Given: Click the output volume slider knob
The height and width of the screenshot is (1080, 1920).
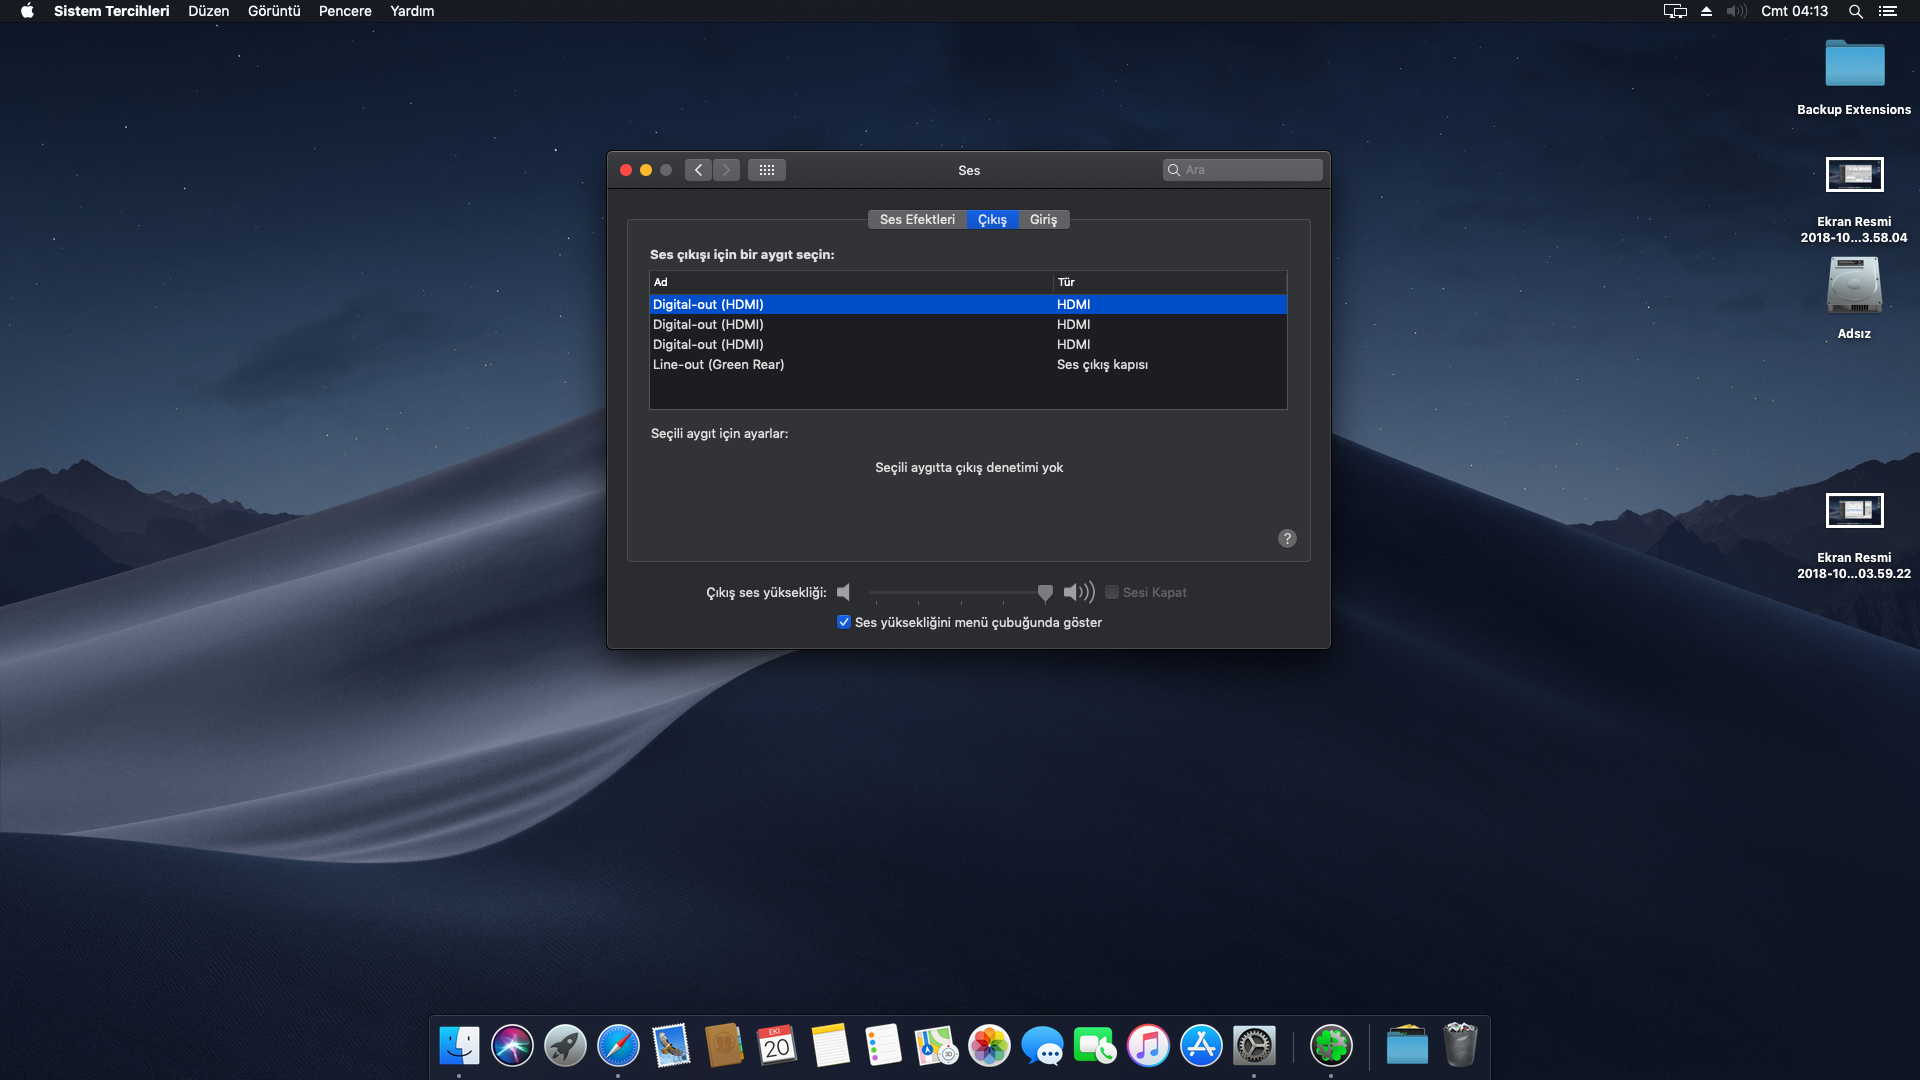Looking at the screenshot, I should coord(1045,592).
